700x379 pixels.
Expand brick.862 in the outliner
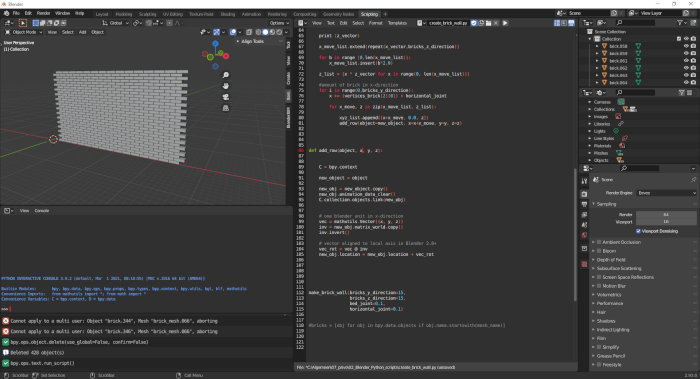point(597,68)
